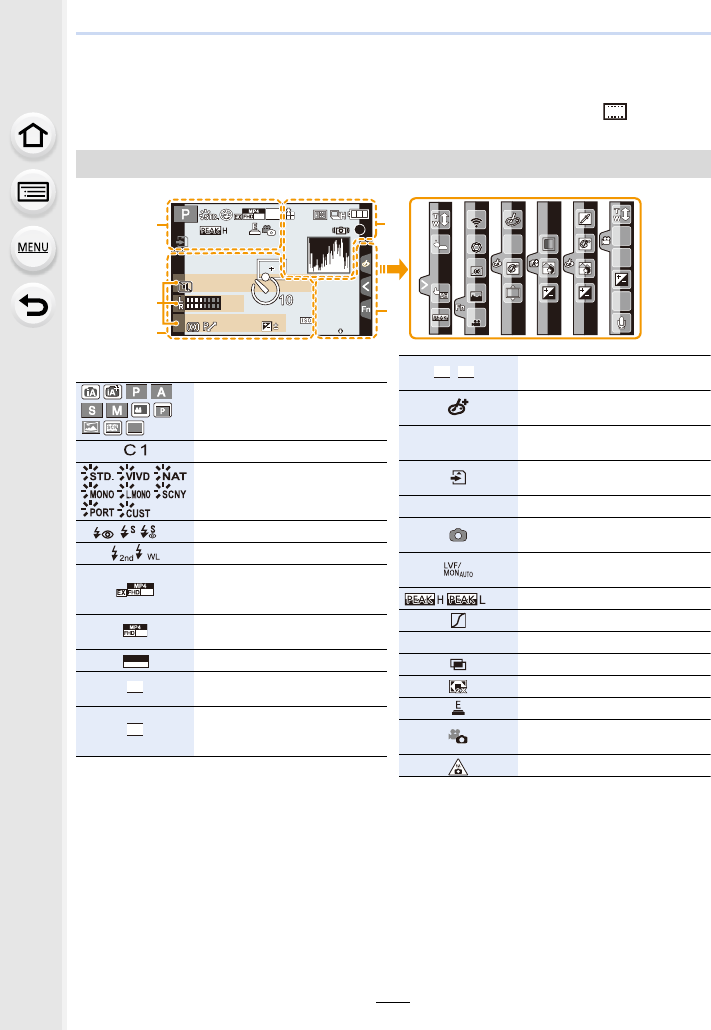
Task: Click the flash red-eye reduction icon
Action: click(x=103, y=533)
